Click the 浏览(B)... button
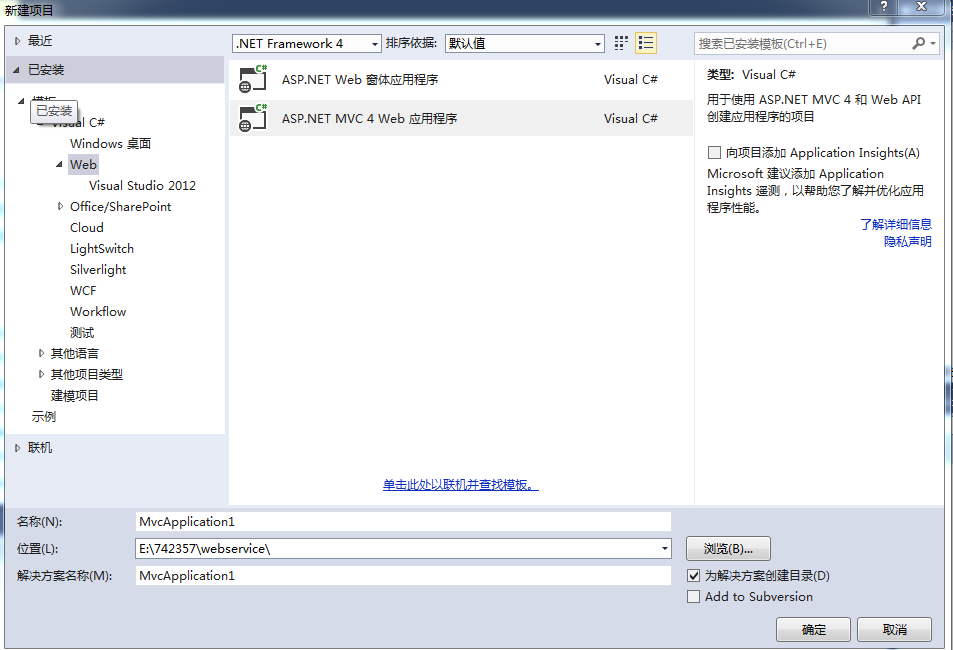 click(728, 548)
